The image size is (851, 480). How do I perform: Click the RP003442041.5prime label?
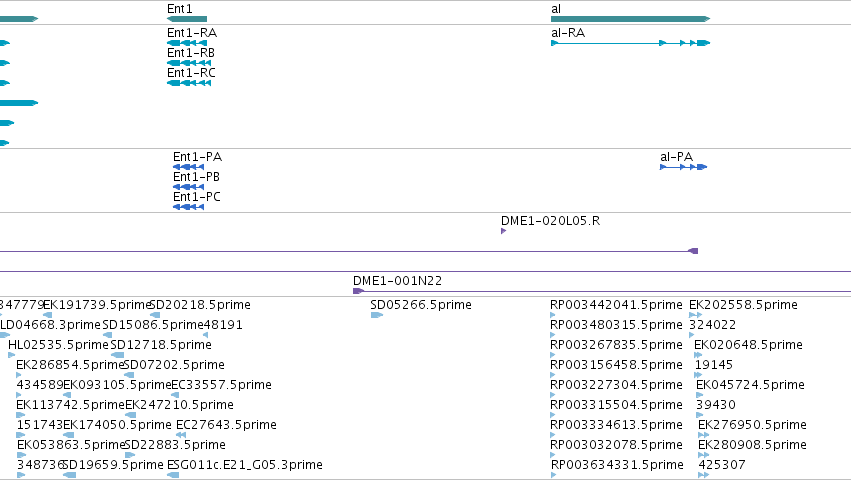point(616,305)
